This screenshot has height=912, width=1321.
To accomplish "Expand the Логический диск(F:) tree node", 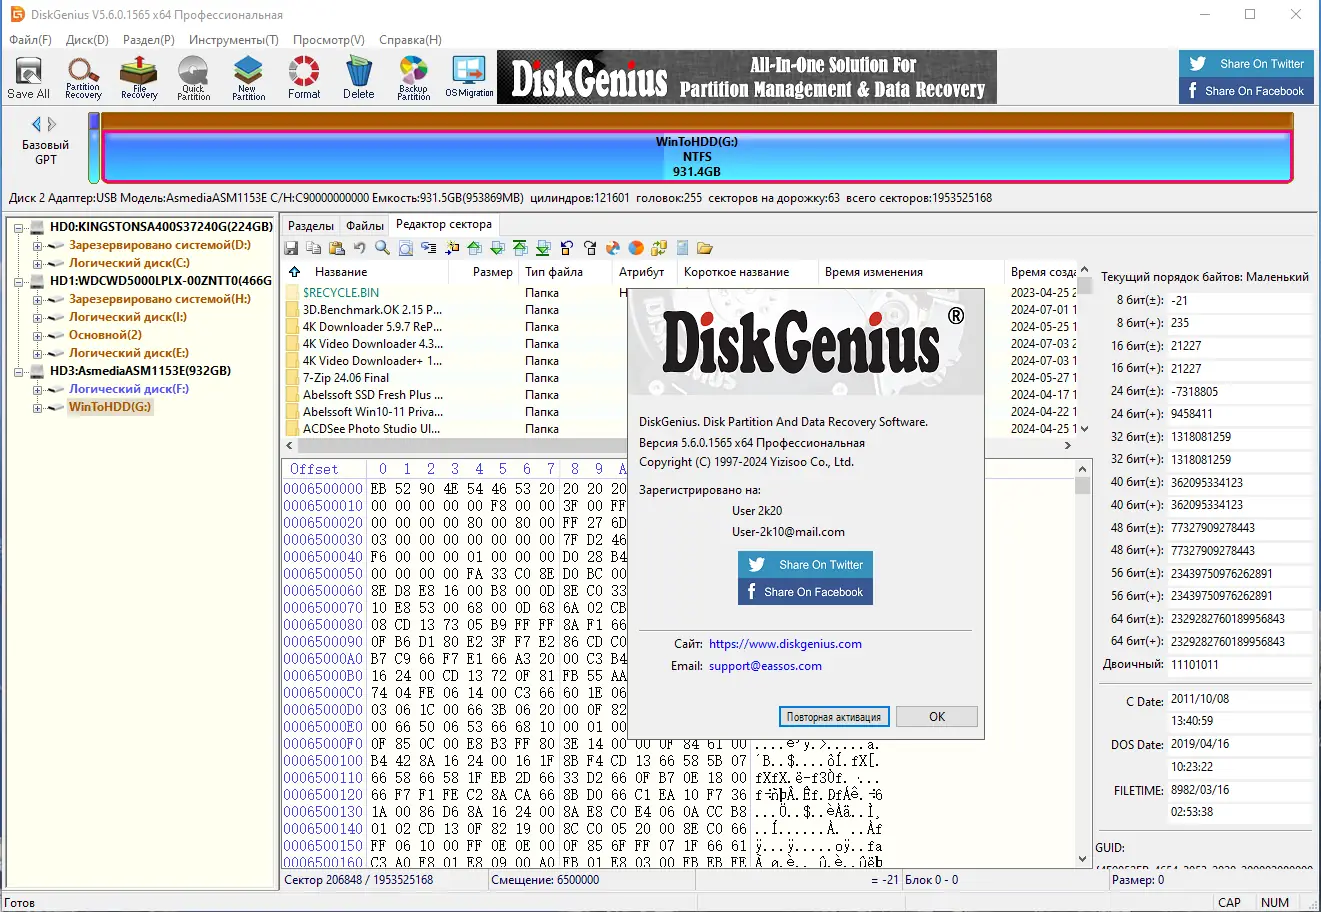I will 37,389.
